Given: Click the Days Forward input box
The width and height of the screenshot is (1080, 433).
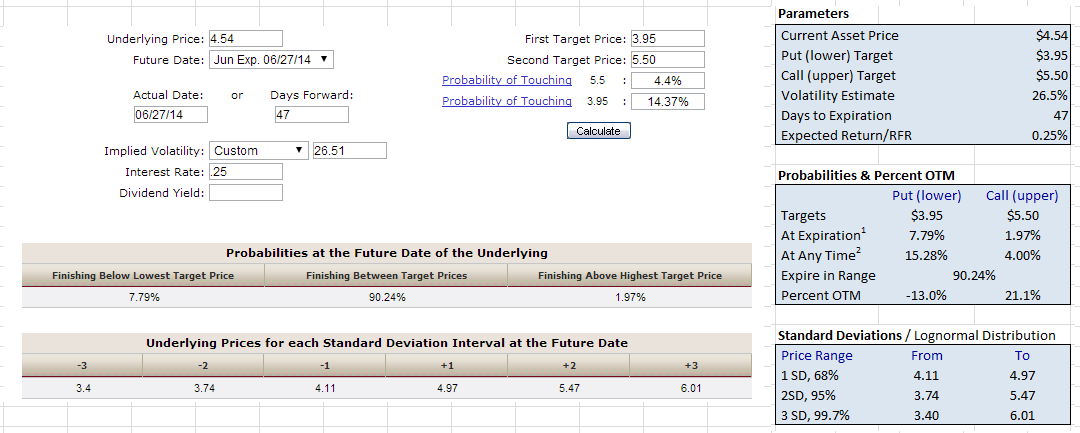Looking at the screenshot, I should [x=311, y=115].
